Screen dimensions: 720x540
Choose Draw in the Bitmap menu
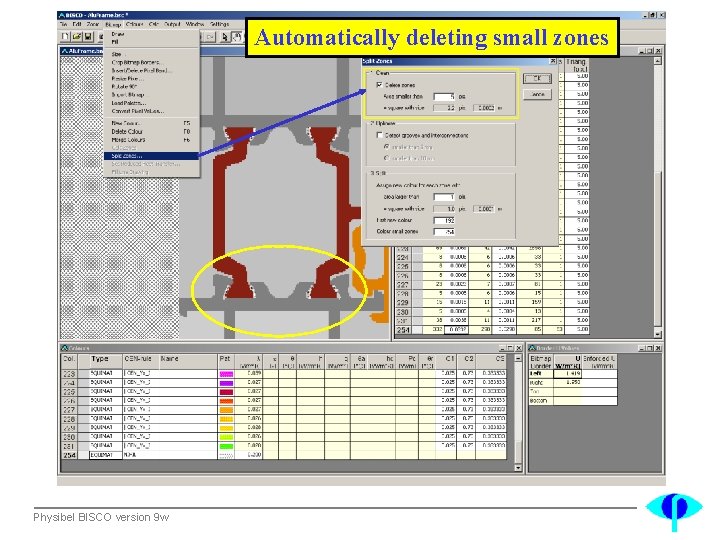click(x=152, y=34)
